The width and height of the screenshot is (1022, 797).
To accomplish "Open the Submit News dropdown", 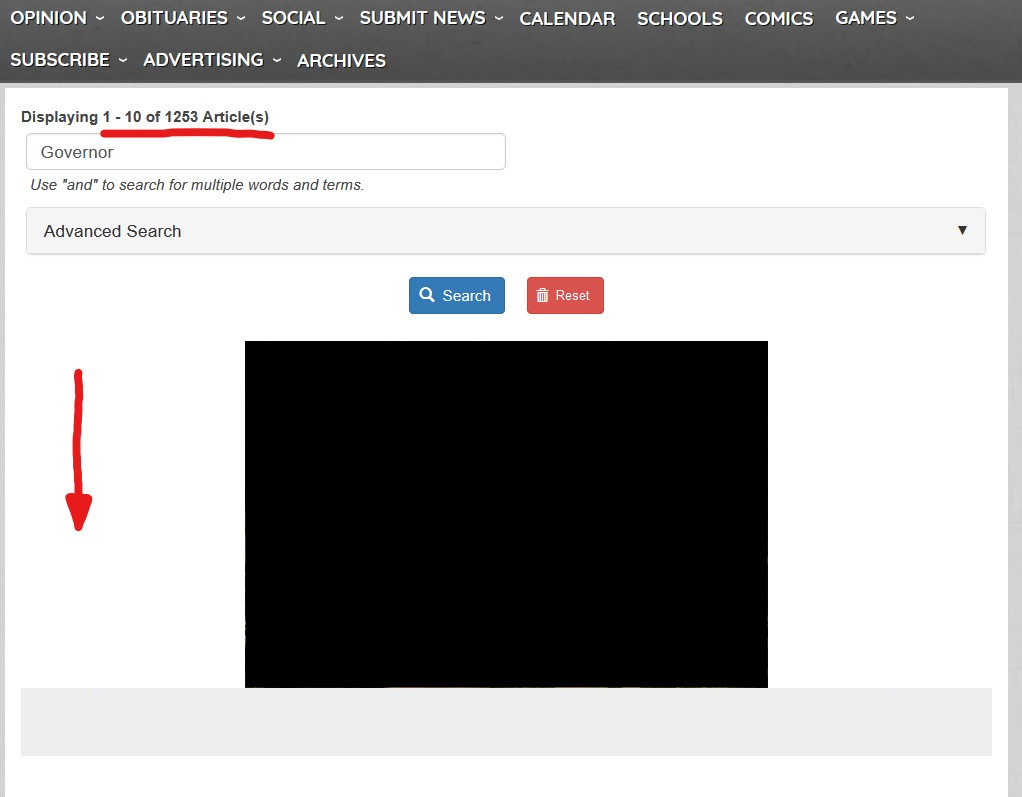I will click(431, 18).
